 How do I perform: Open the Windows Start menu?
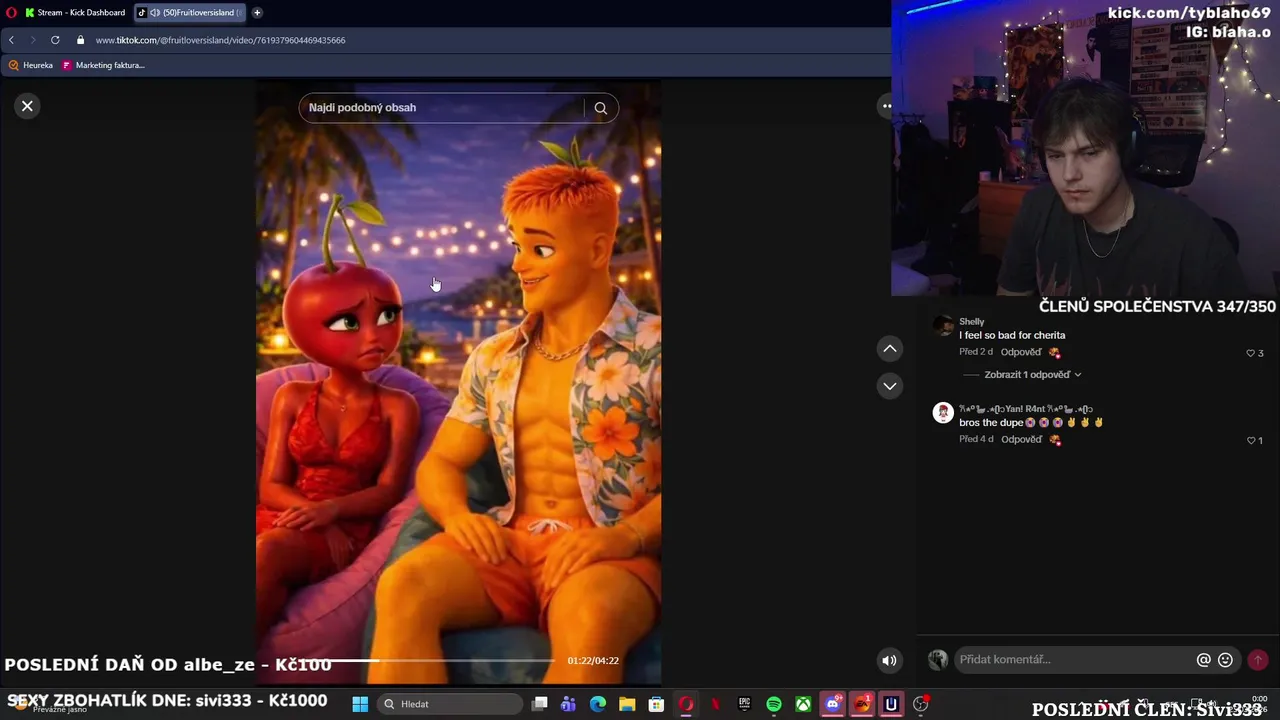(360, 704)
